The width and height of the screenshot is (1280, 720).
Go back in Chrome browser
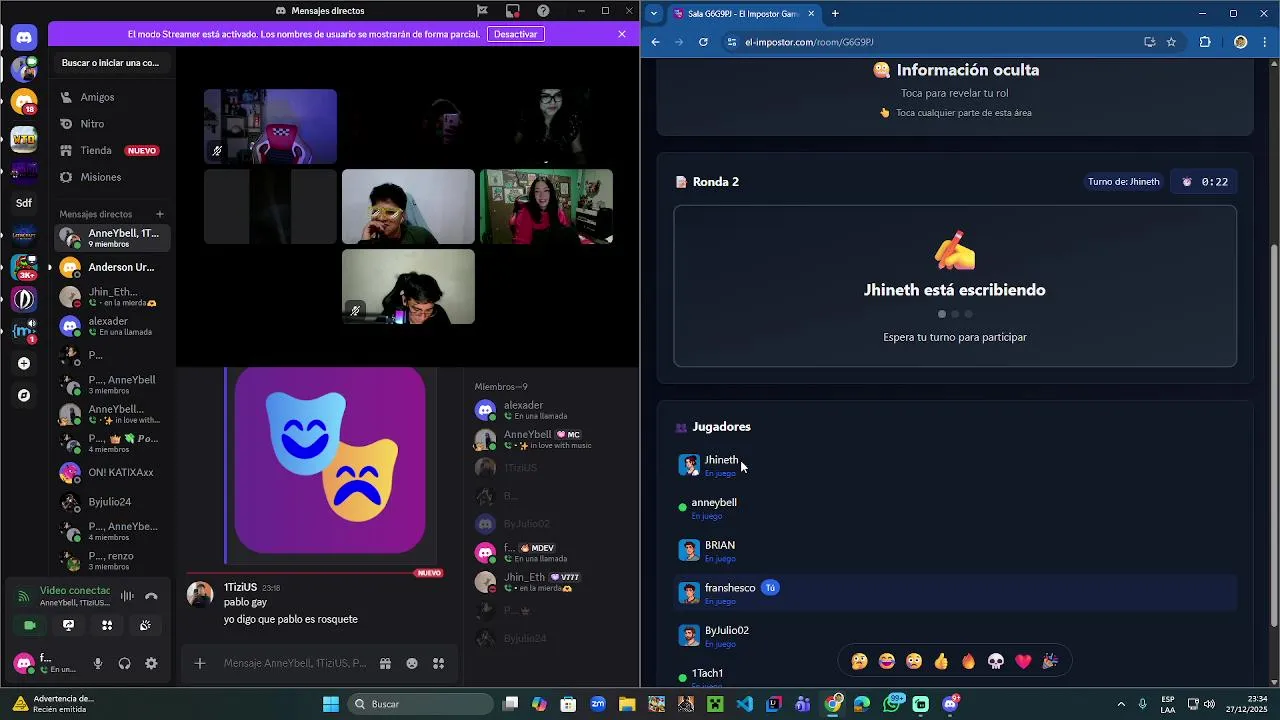coord(655,42)
